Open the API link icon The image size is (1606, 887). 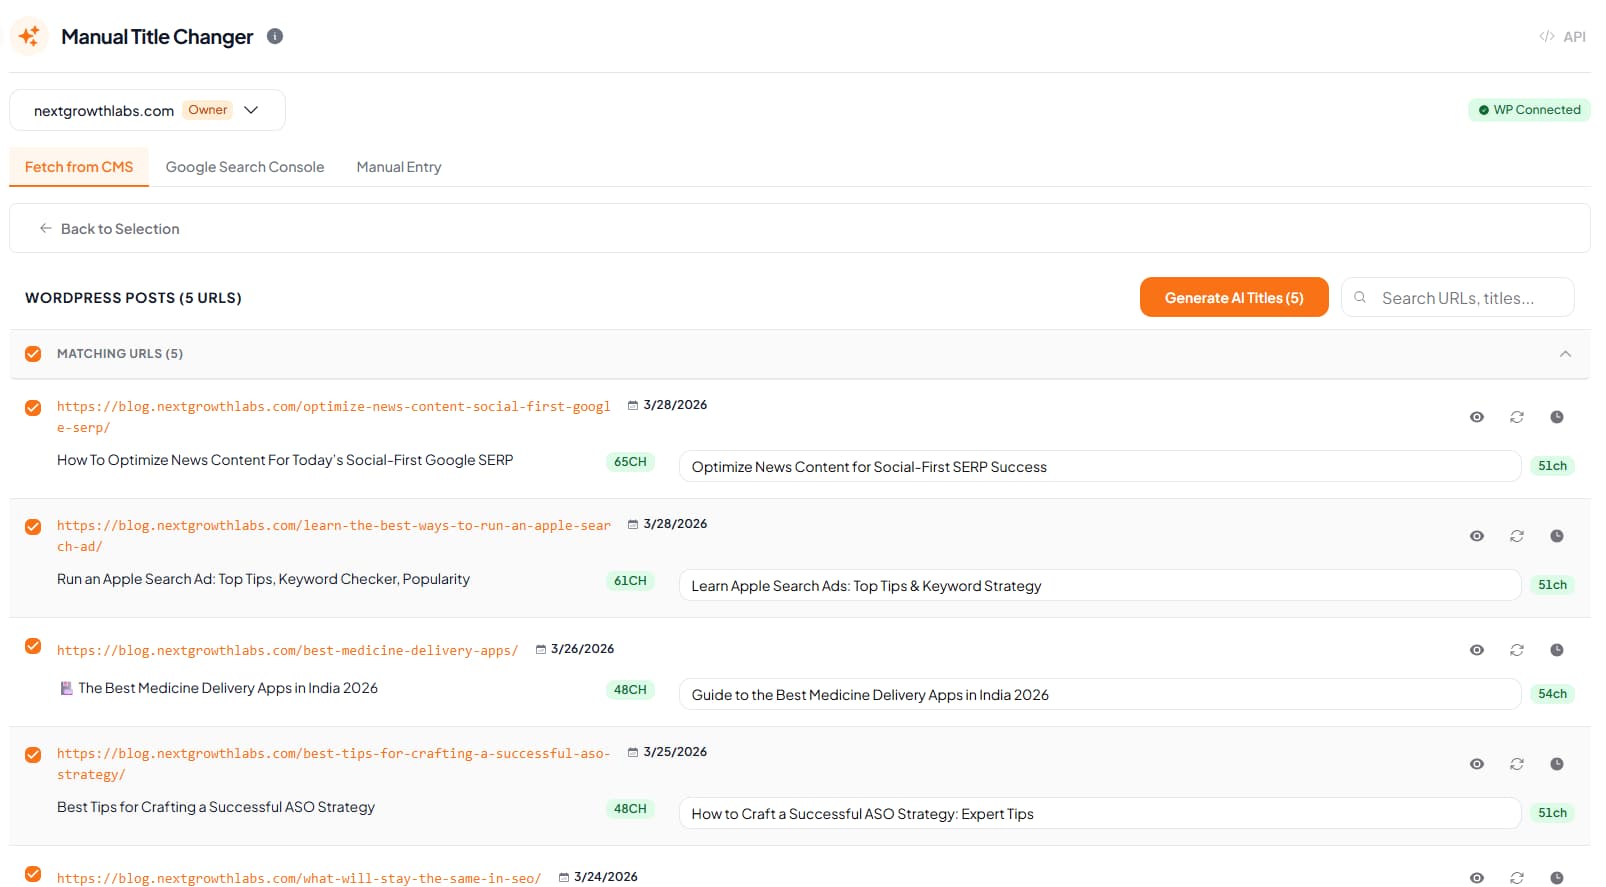(x=1563, y=37)
